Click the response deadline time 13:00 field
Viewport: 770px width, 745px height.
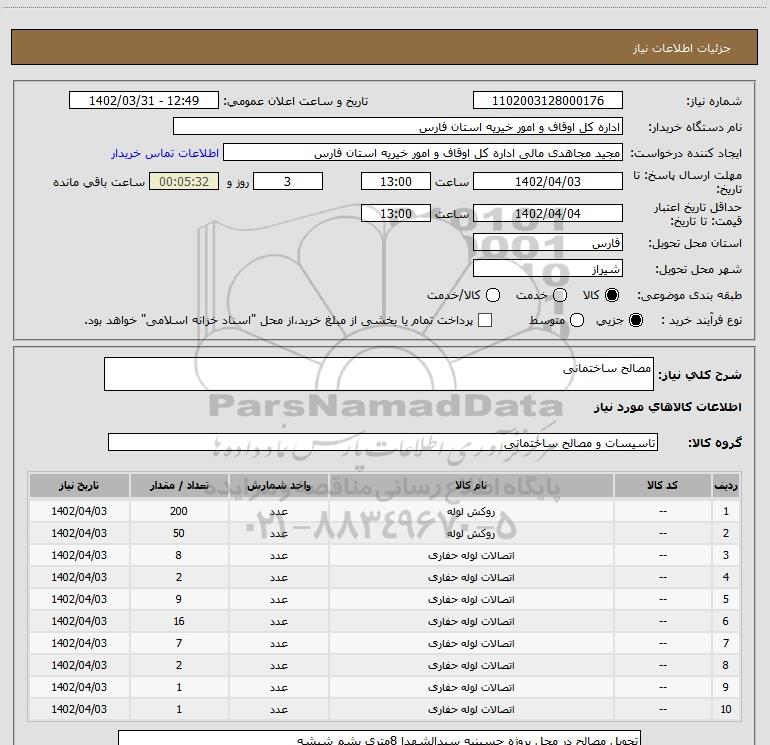[x=396, y=181]
